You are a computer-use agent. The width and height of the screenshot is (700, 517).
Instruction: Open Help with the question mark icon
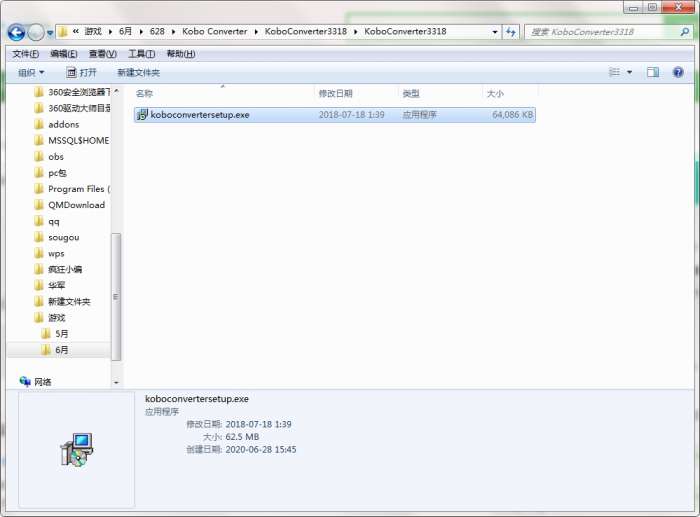(x=678, y=72)
